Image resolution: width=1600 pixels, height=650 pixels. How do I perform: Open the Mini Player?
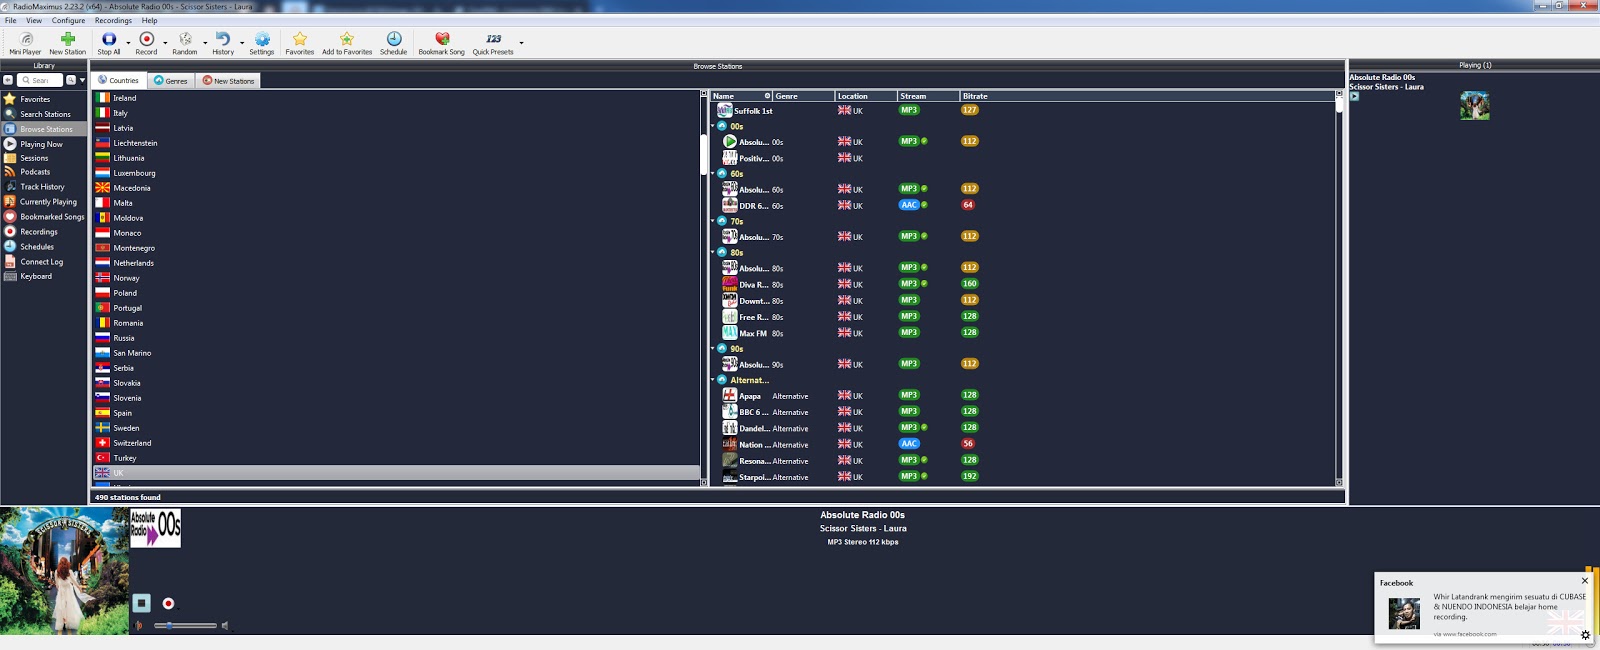coord(25,43)
